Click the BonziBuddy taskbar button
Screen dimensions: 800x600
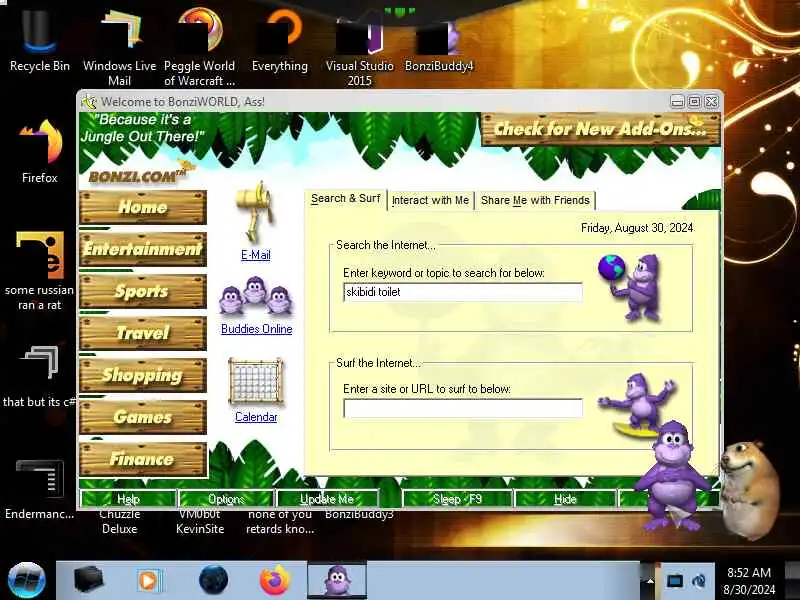(337, 581)
